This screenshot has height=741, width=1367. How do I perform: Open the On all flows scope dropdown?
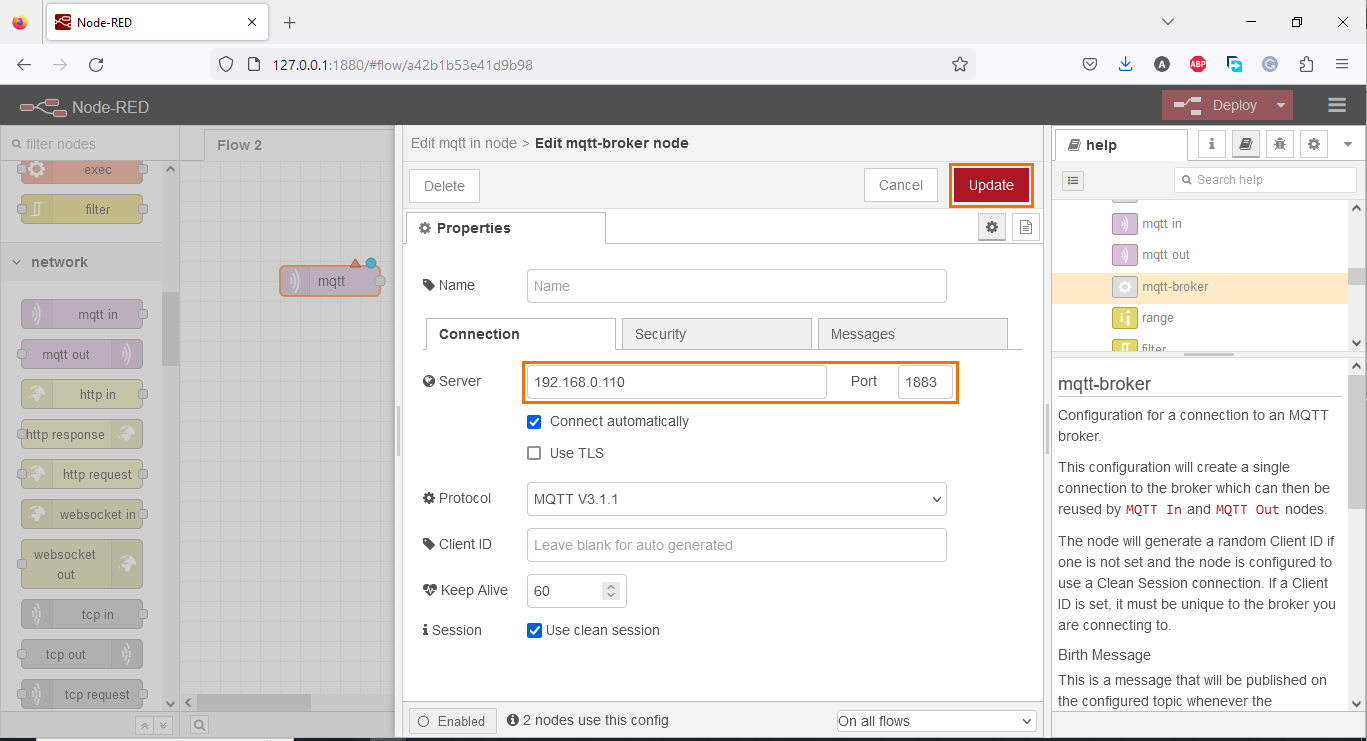click(x=936, y=721)
